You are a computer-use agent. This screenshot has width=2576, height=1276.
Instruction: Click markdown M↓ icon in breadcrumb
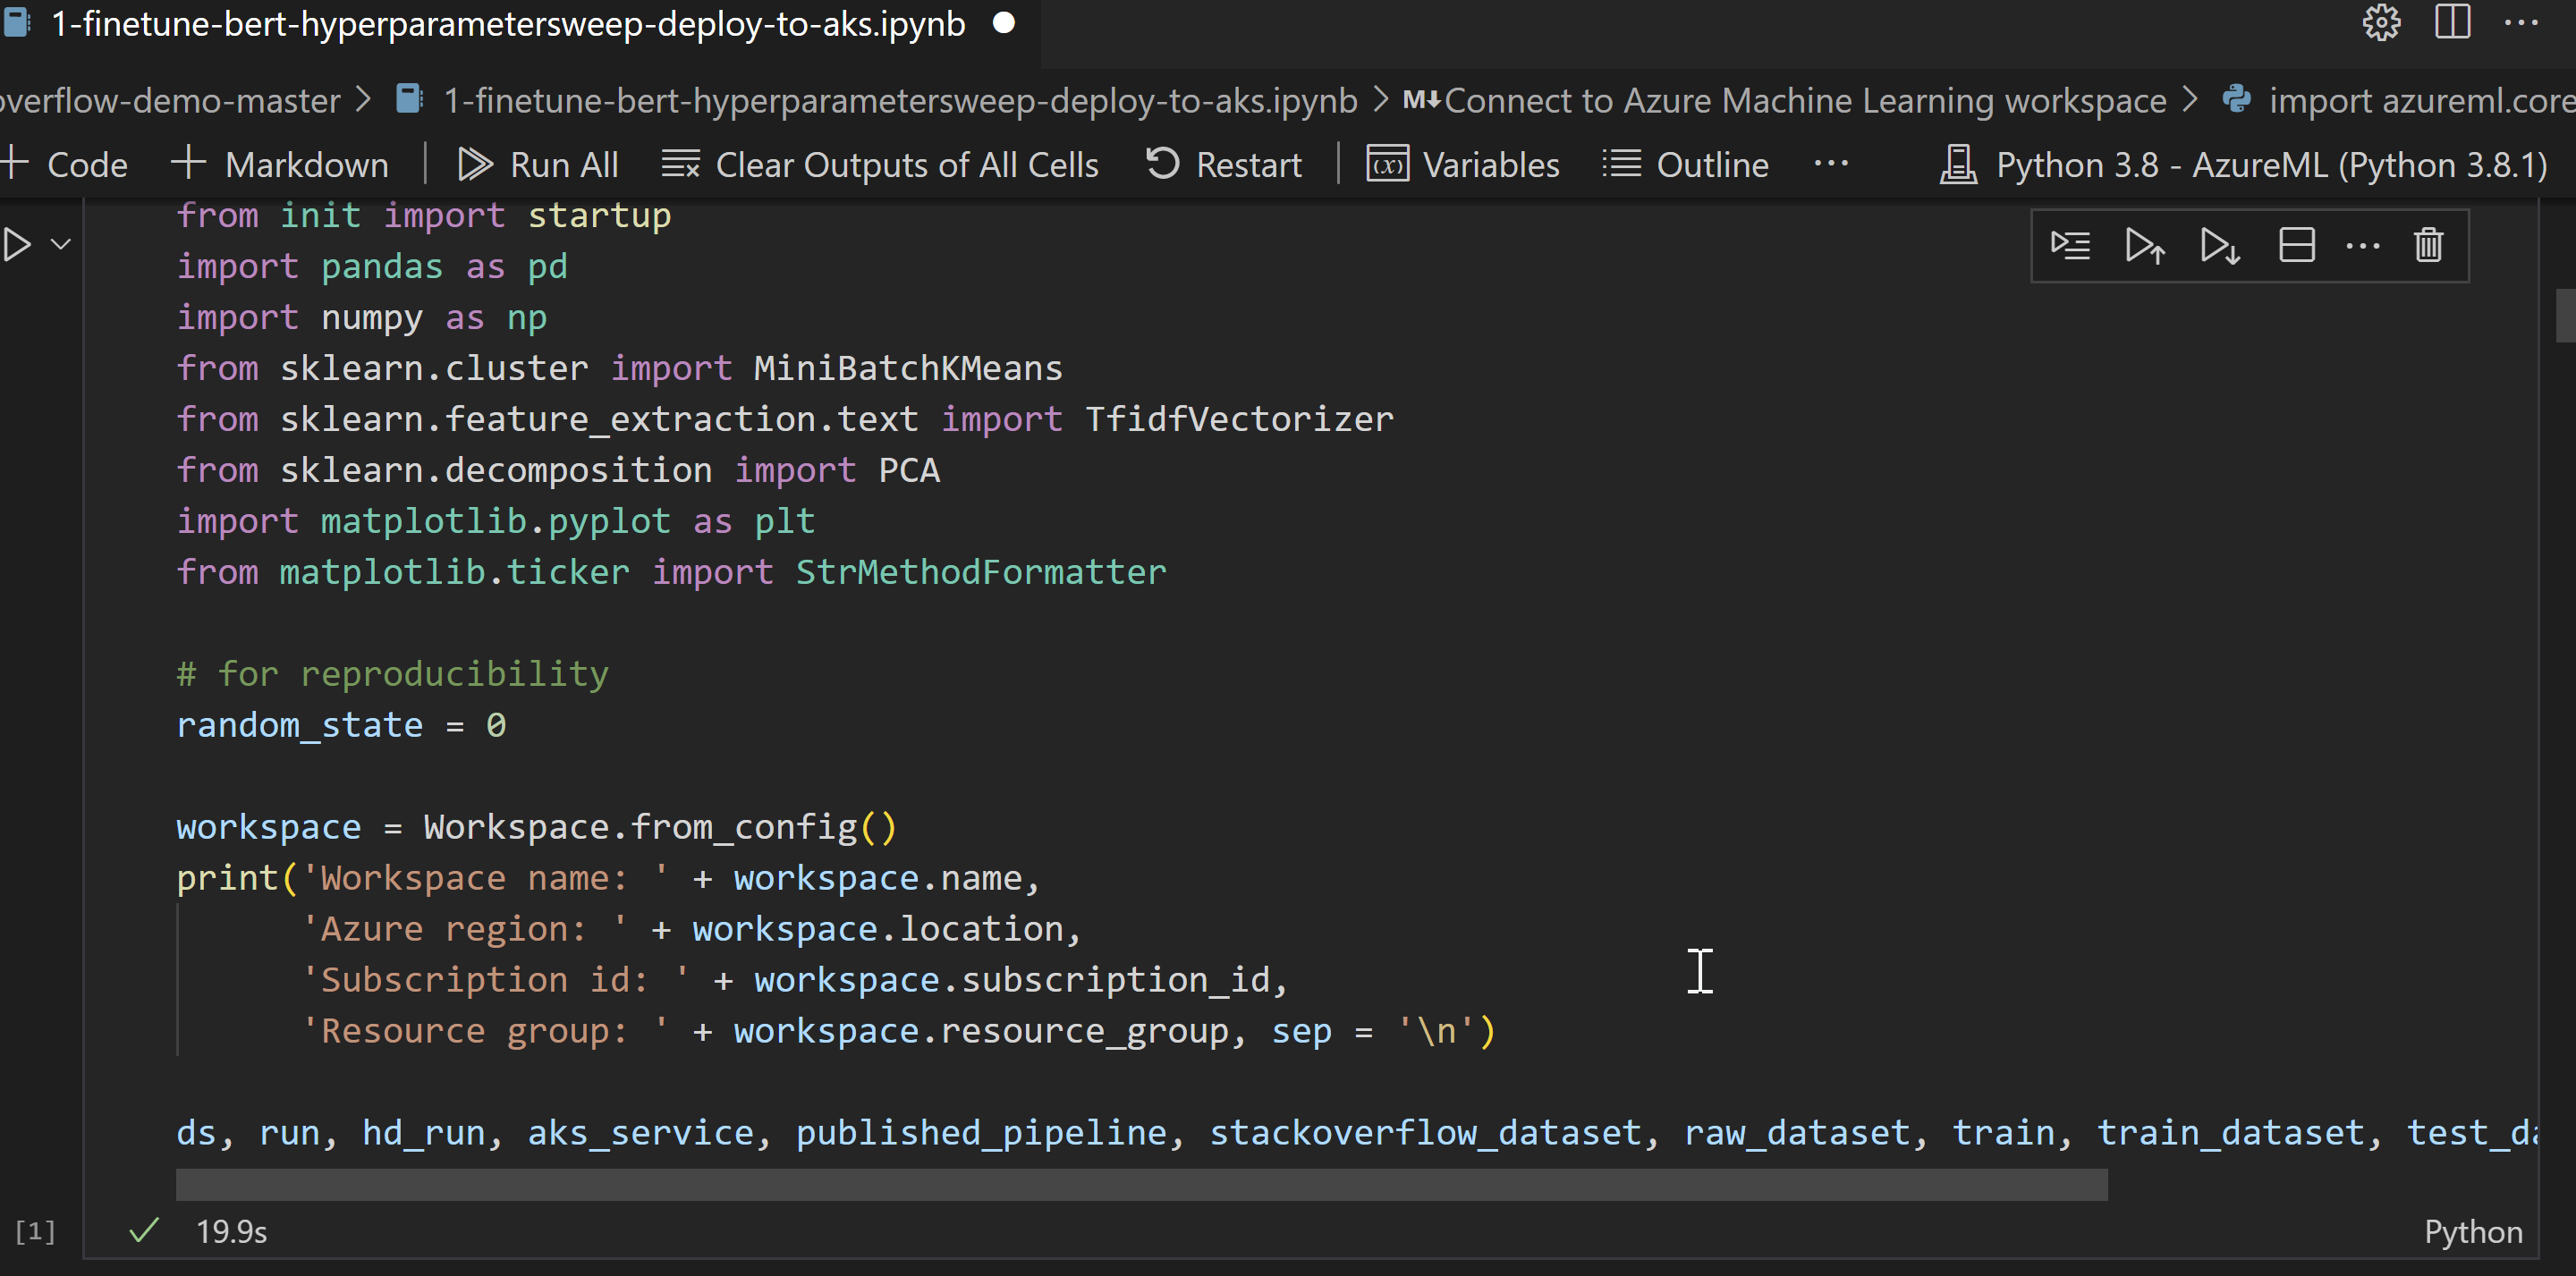point(1421,99)
